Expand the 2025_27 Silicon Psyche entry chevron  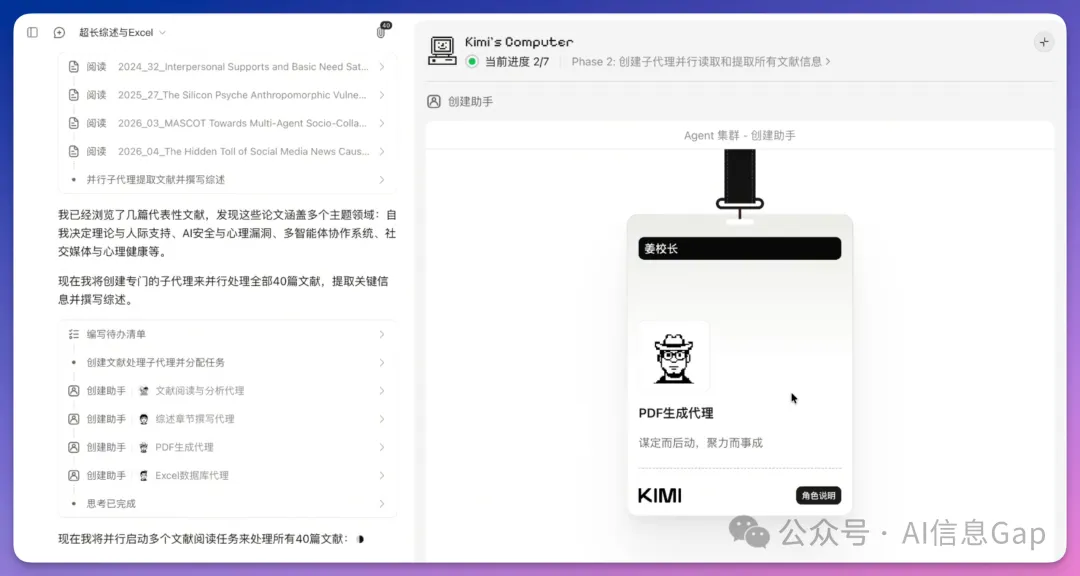point(381,95)
